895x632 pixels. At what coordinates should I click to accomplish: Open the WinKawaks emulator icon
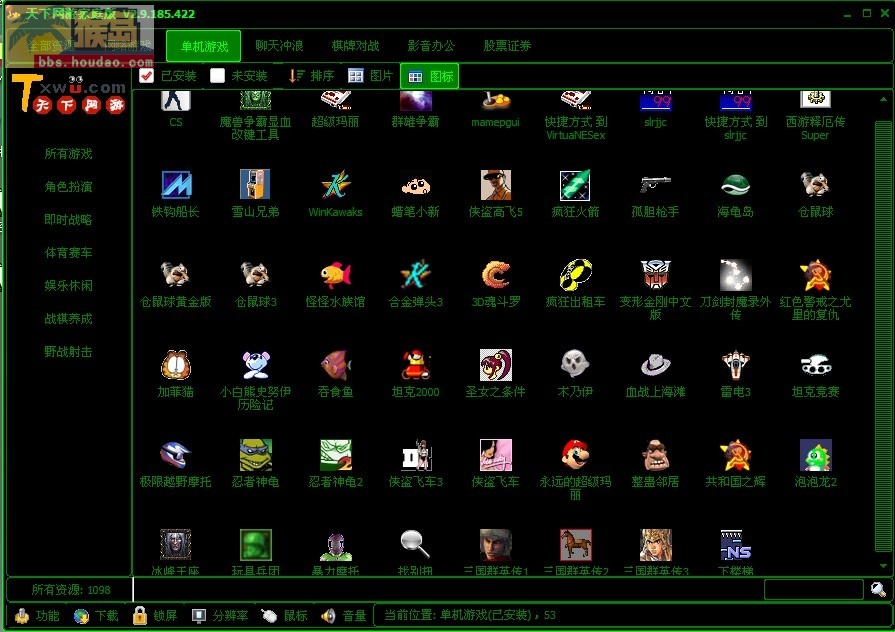click(336, 184)
